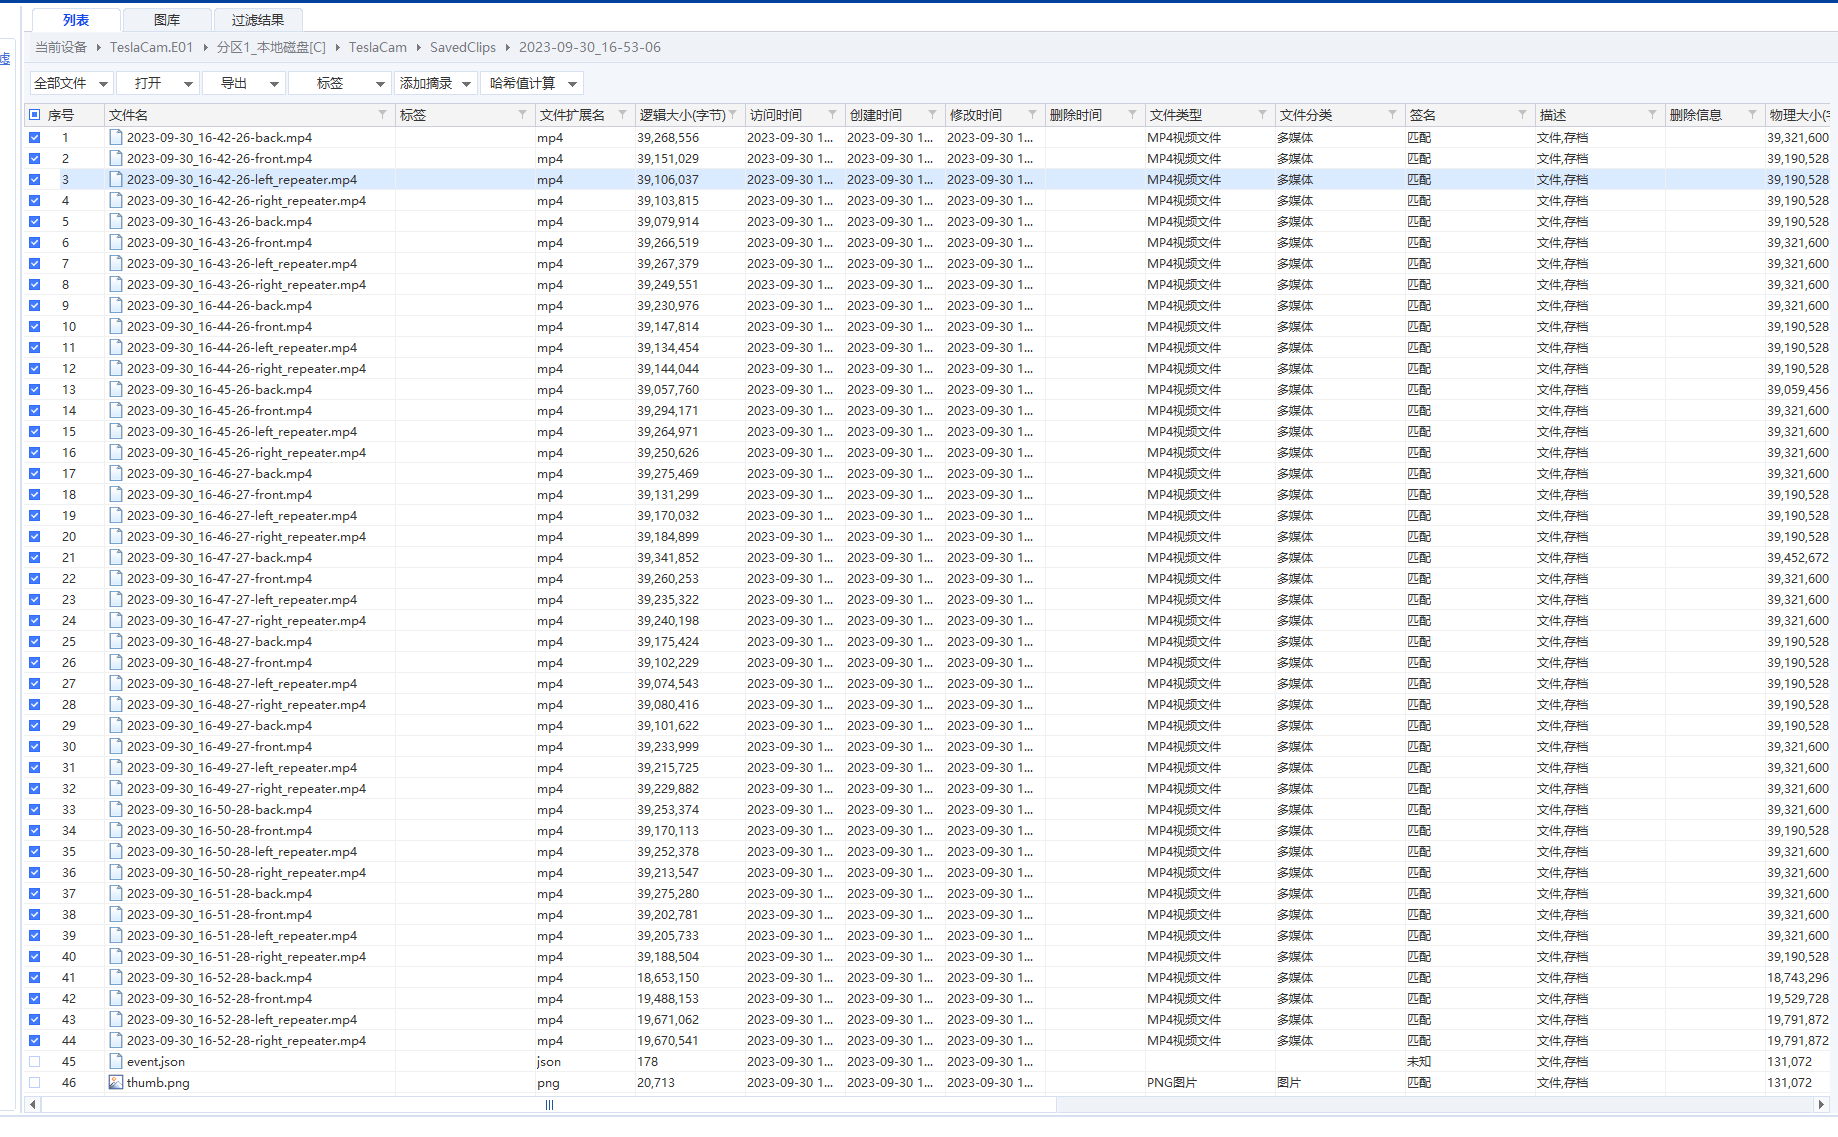Click the filter icon in 文件类型 column
Viewport: 1838px width, 1137px height.
(x=1263, y=115)
